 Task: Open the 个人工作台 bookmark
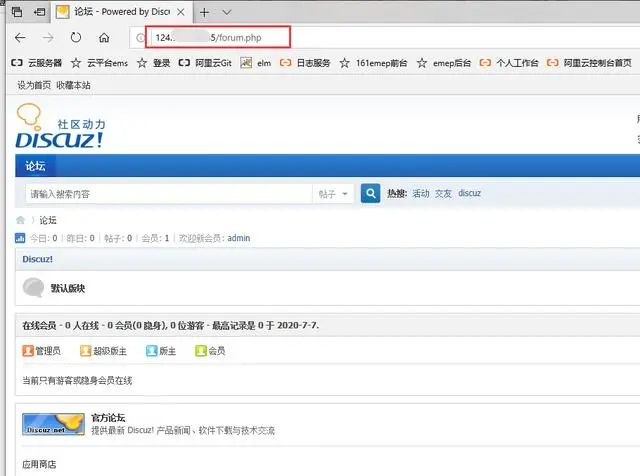point(509,63)
